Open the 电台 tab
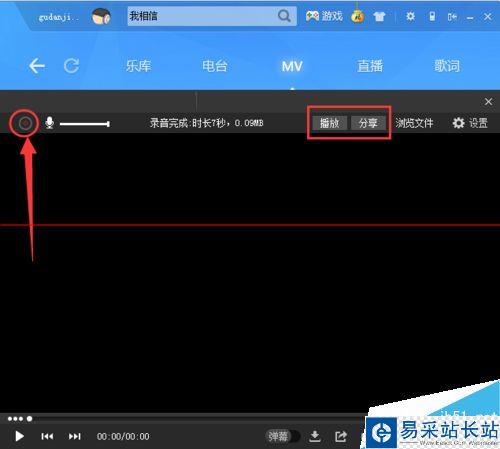The image size is (500, 449). tap(215, 66)
